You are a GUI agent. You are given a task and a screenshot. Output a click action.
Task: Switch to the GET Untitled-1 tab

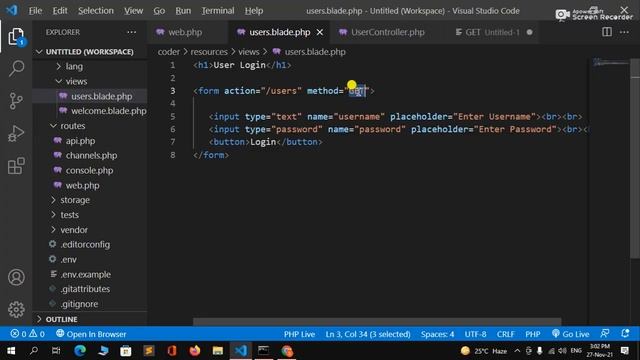[x=493, y=32]
